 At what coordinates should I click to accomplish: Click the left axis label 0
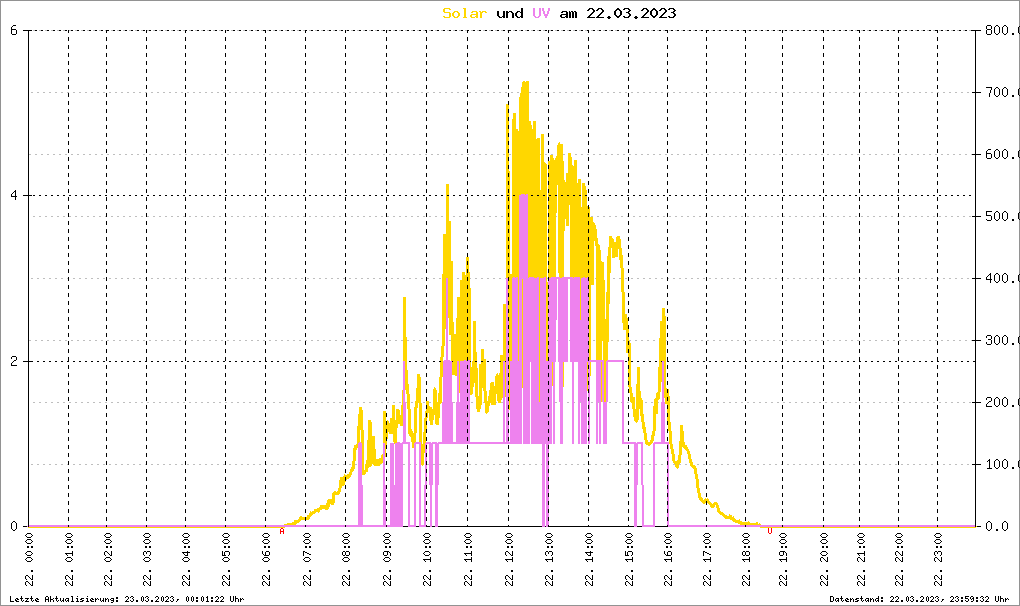click(x=14, y=527)
